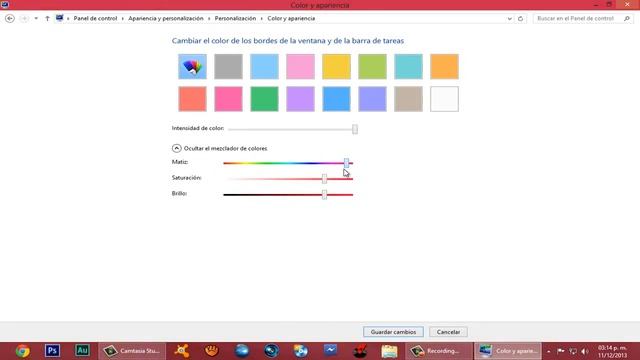Open Adobe Audition from the taskbar
Screen dimensions: 640x360
point(82,351)
